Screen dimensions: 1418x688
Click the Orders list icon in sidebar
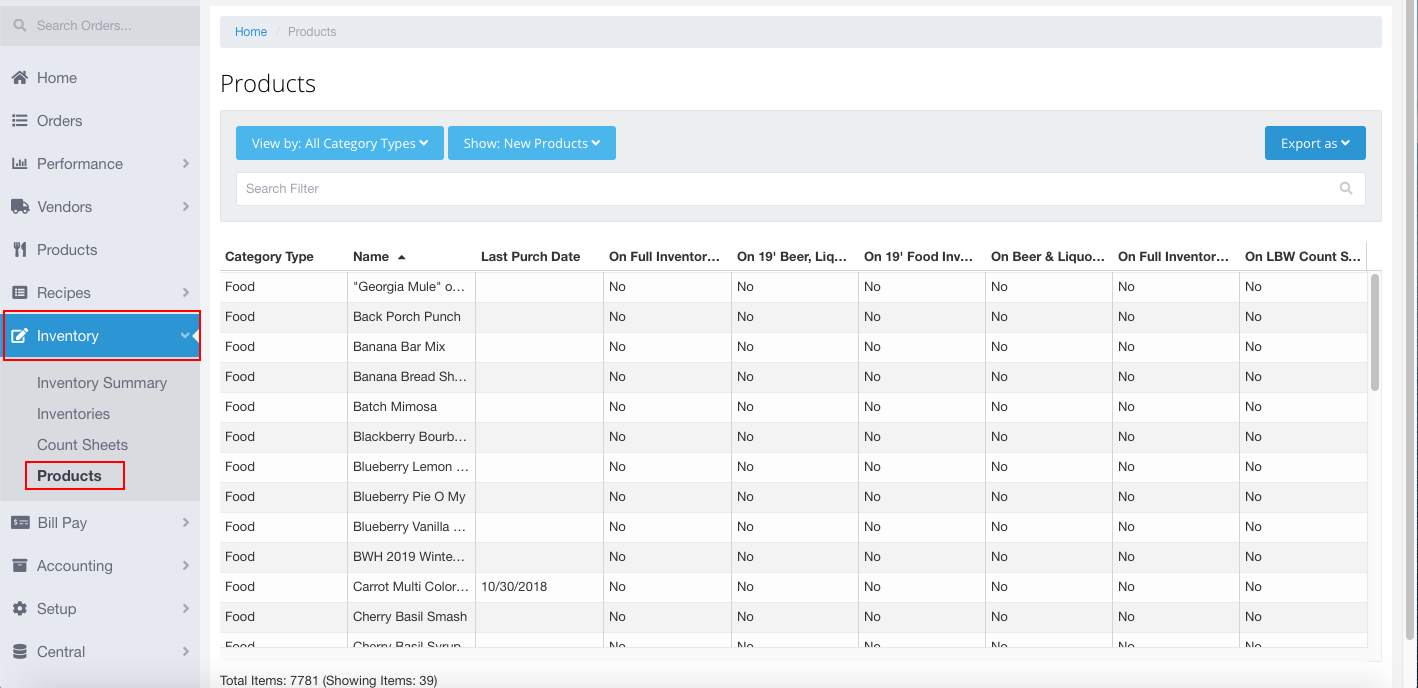point(19,121)
